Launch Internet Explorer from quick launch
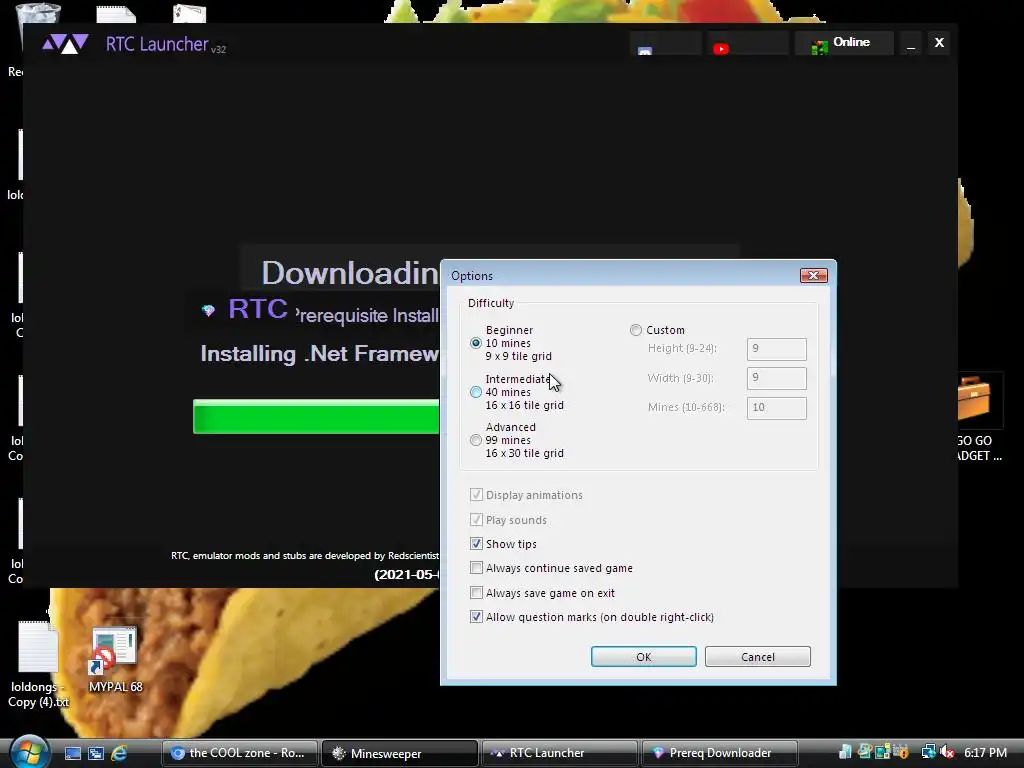This screenshot has height=768, width=1024. click(x=119, y=753)
